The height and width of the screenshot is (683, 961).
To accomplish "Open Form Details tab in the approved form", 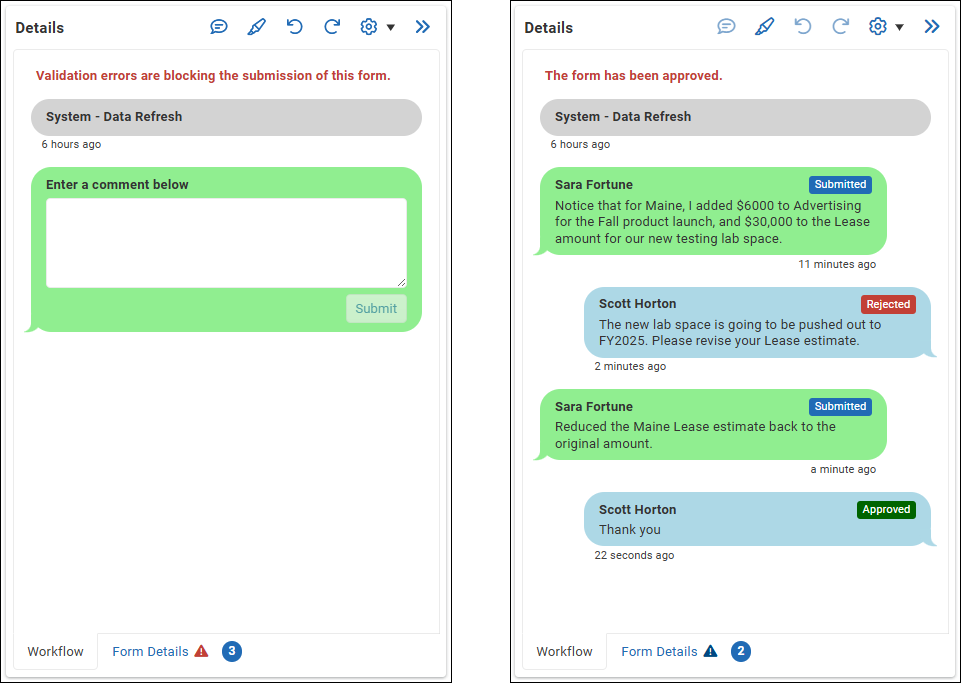I will pyautogui.click(x=668, y=651).
